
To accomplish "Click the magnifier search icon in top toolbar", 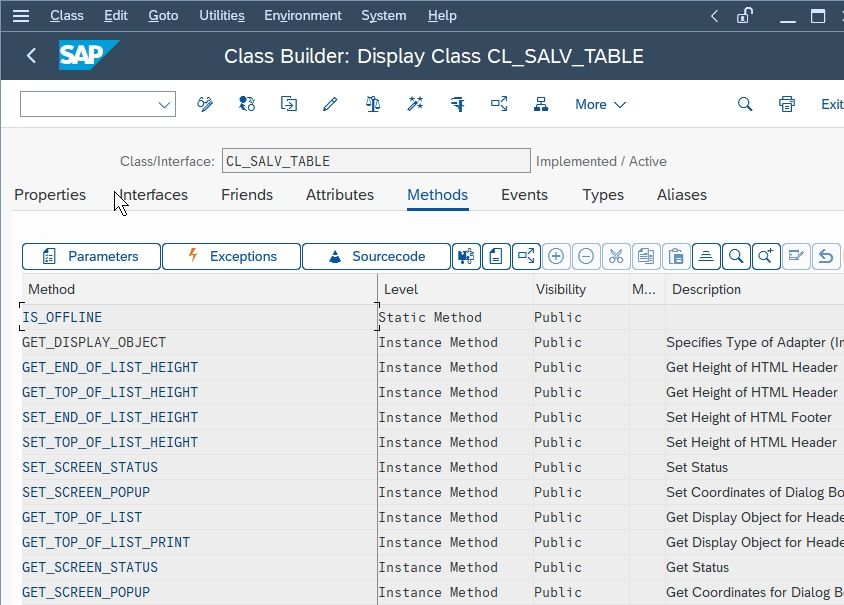I will [x=745, y=104].
